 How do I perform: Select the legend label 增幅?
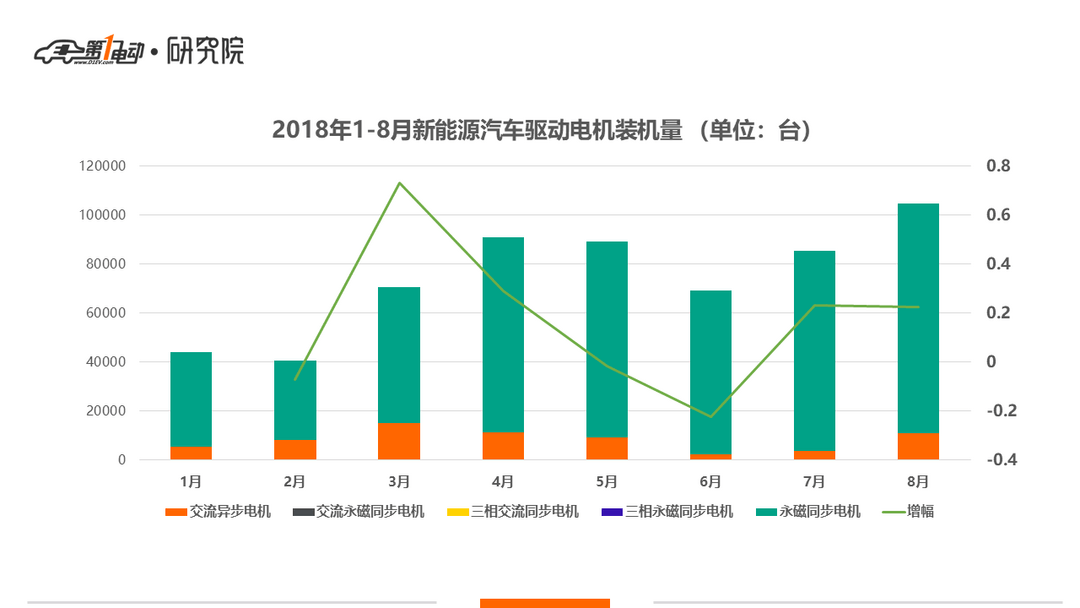920,512
